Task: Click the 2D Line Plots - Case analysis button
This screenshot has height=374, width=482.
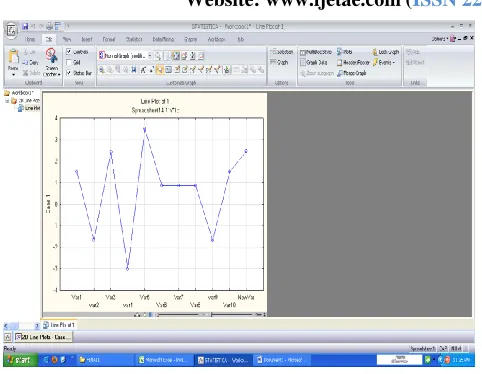Action: pos(43,337)
